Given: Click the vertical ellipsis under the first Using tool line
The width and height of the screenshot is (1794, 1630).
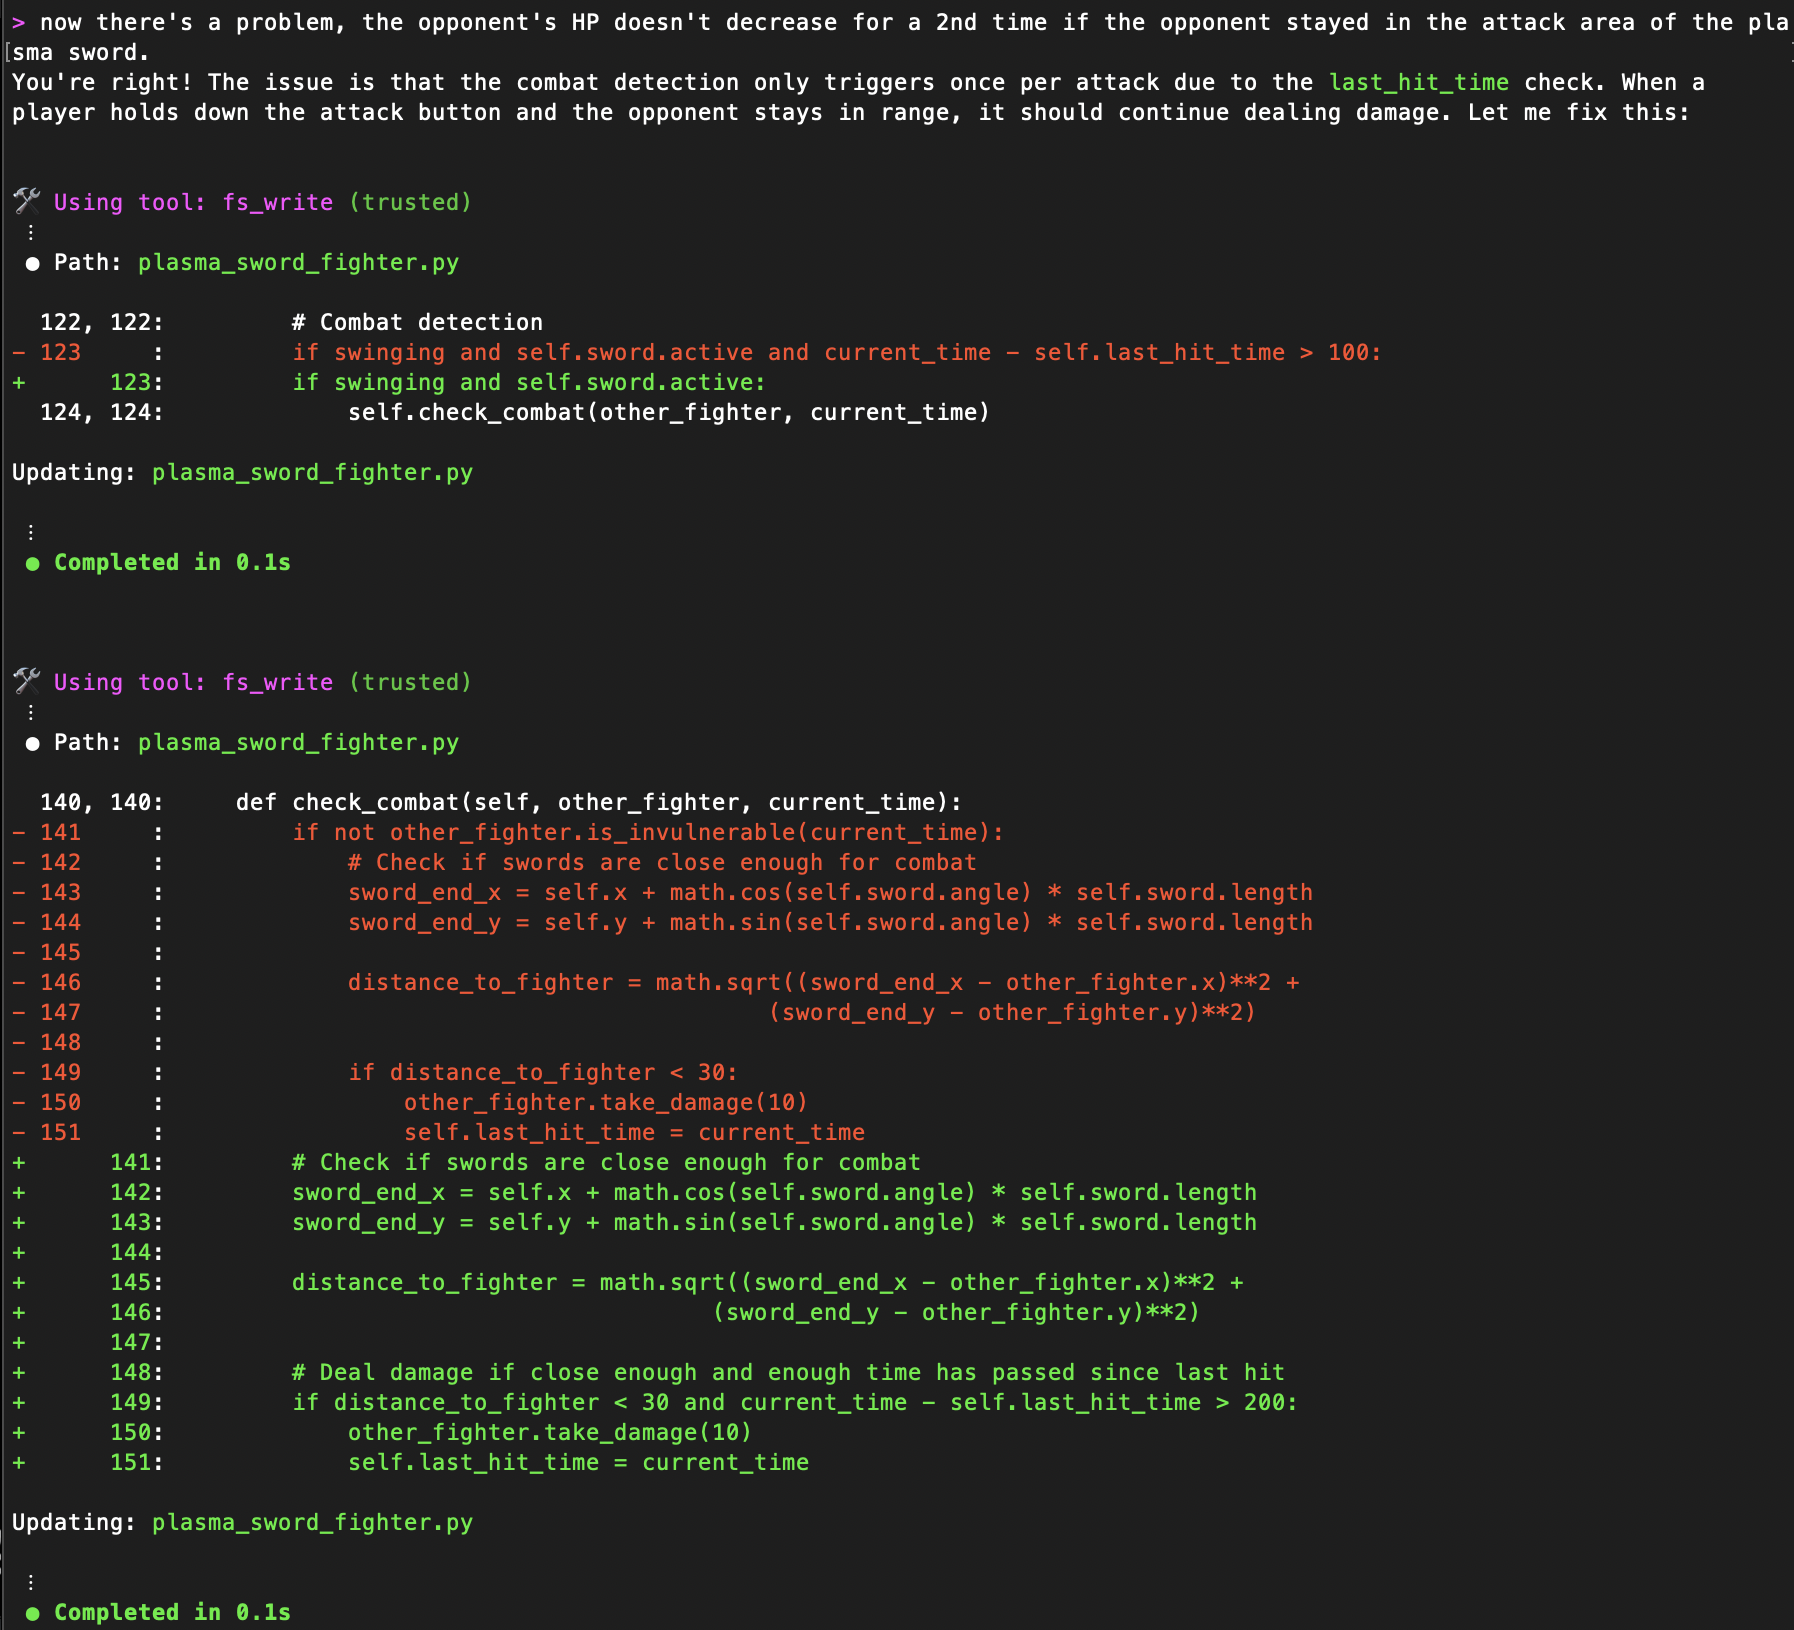Looking at the screenshot, I should [31, 232].
